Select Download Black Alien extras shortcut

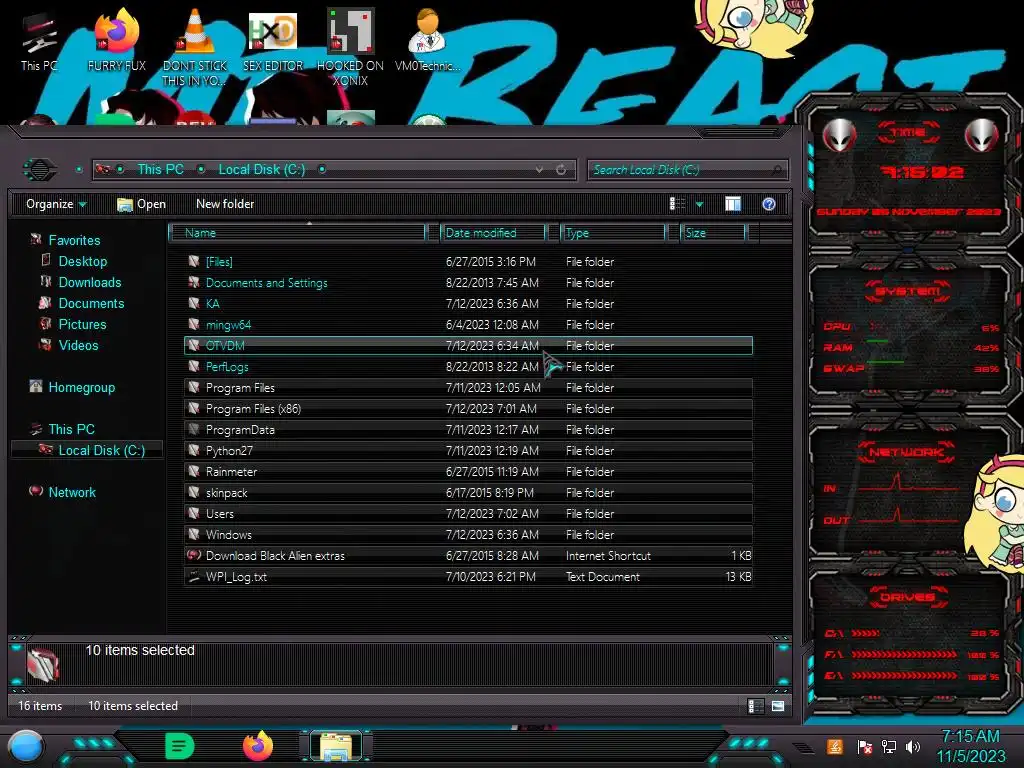coord(468,556)
